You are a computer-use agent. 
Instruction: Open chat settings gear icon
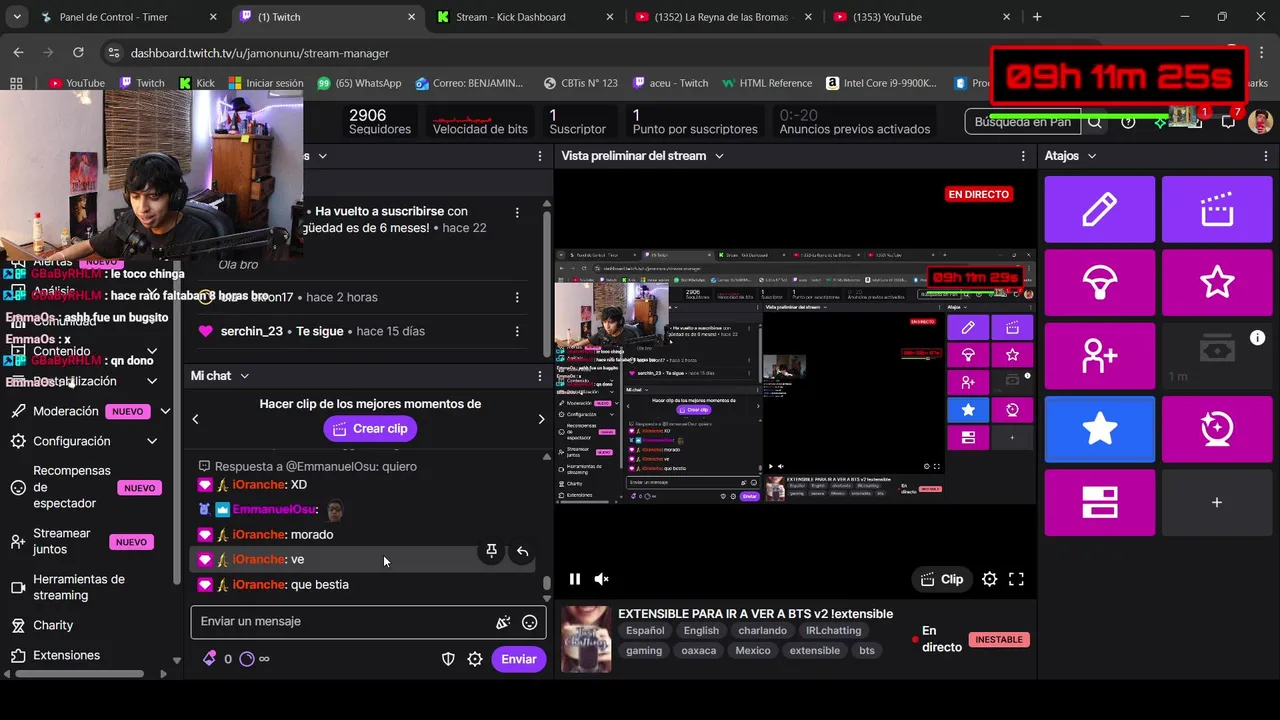click(475, 659)
